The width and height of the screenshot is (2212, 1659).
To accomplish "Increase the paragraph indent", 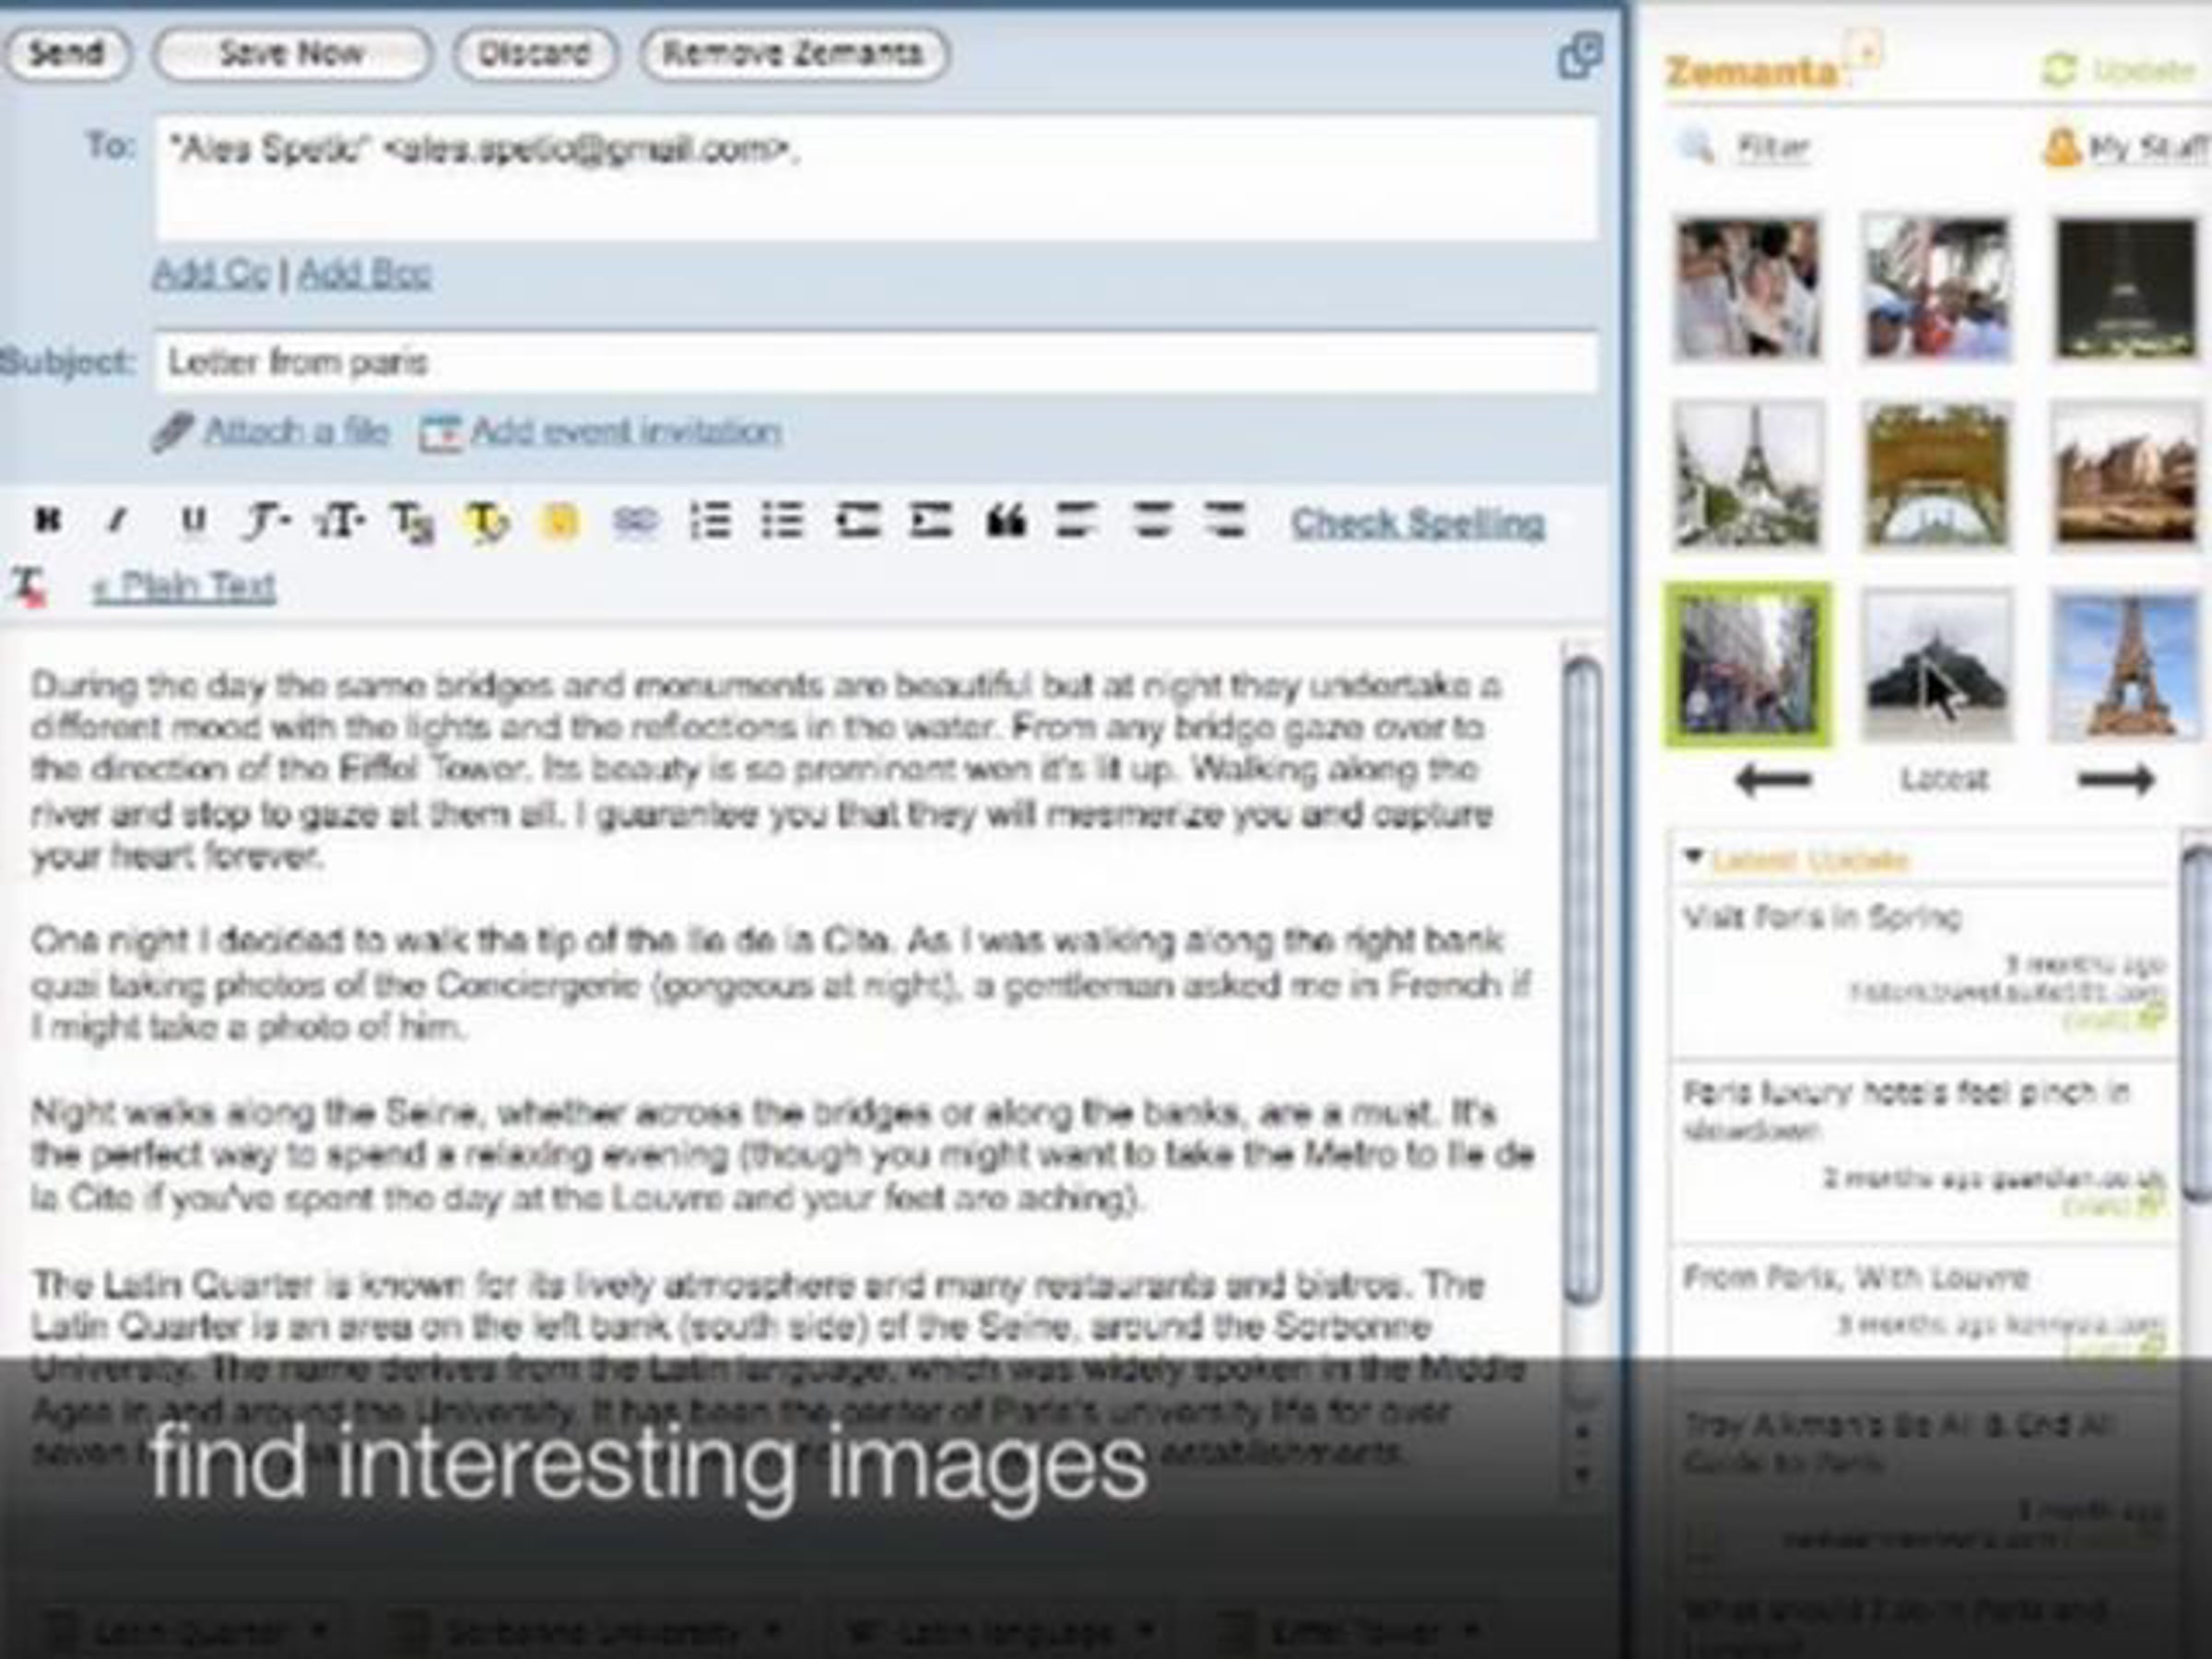I will coord(930,521).
